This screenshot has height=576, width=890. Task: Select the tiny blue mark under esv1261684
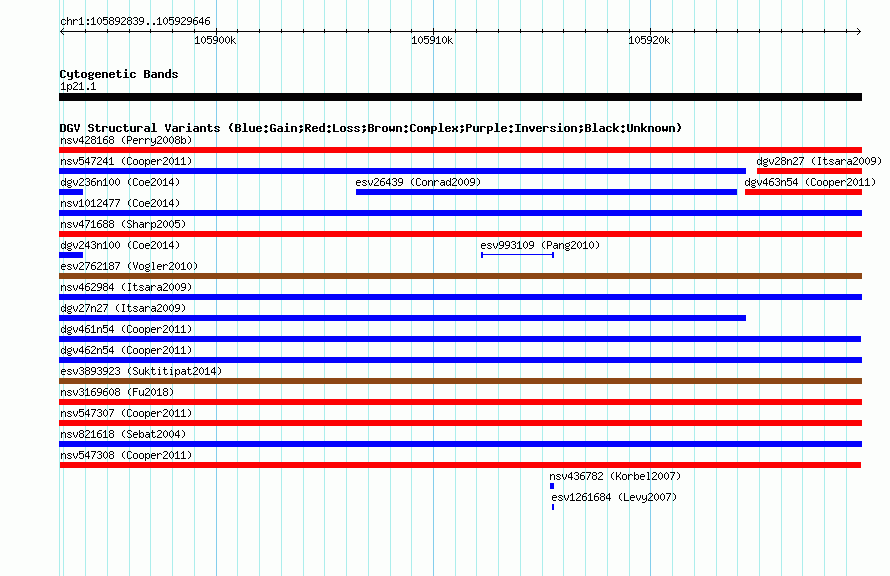553,507
